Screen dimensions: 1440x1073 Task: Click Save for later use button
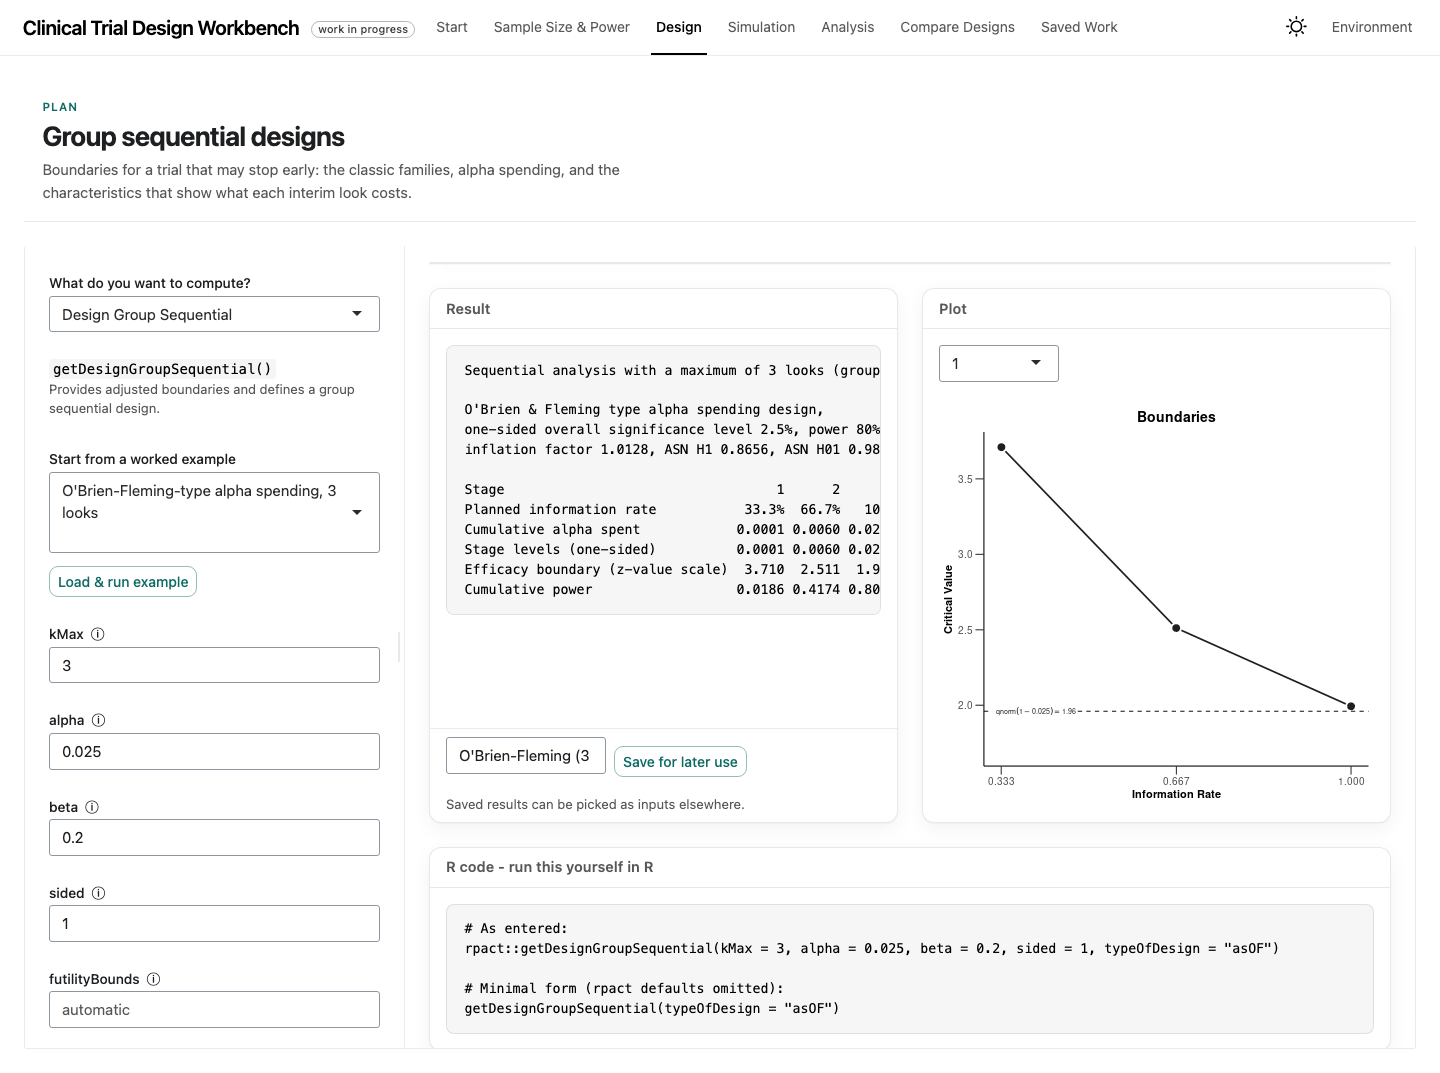pos(680,762)
